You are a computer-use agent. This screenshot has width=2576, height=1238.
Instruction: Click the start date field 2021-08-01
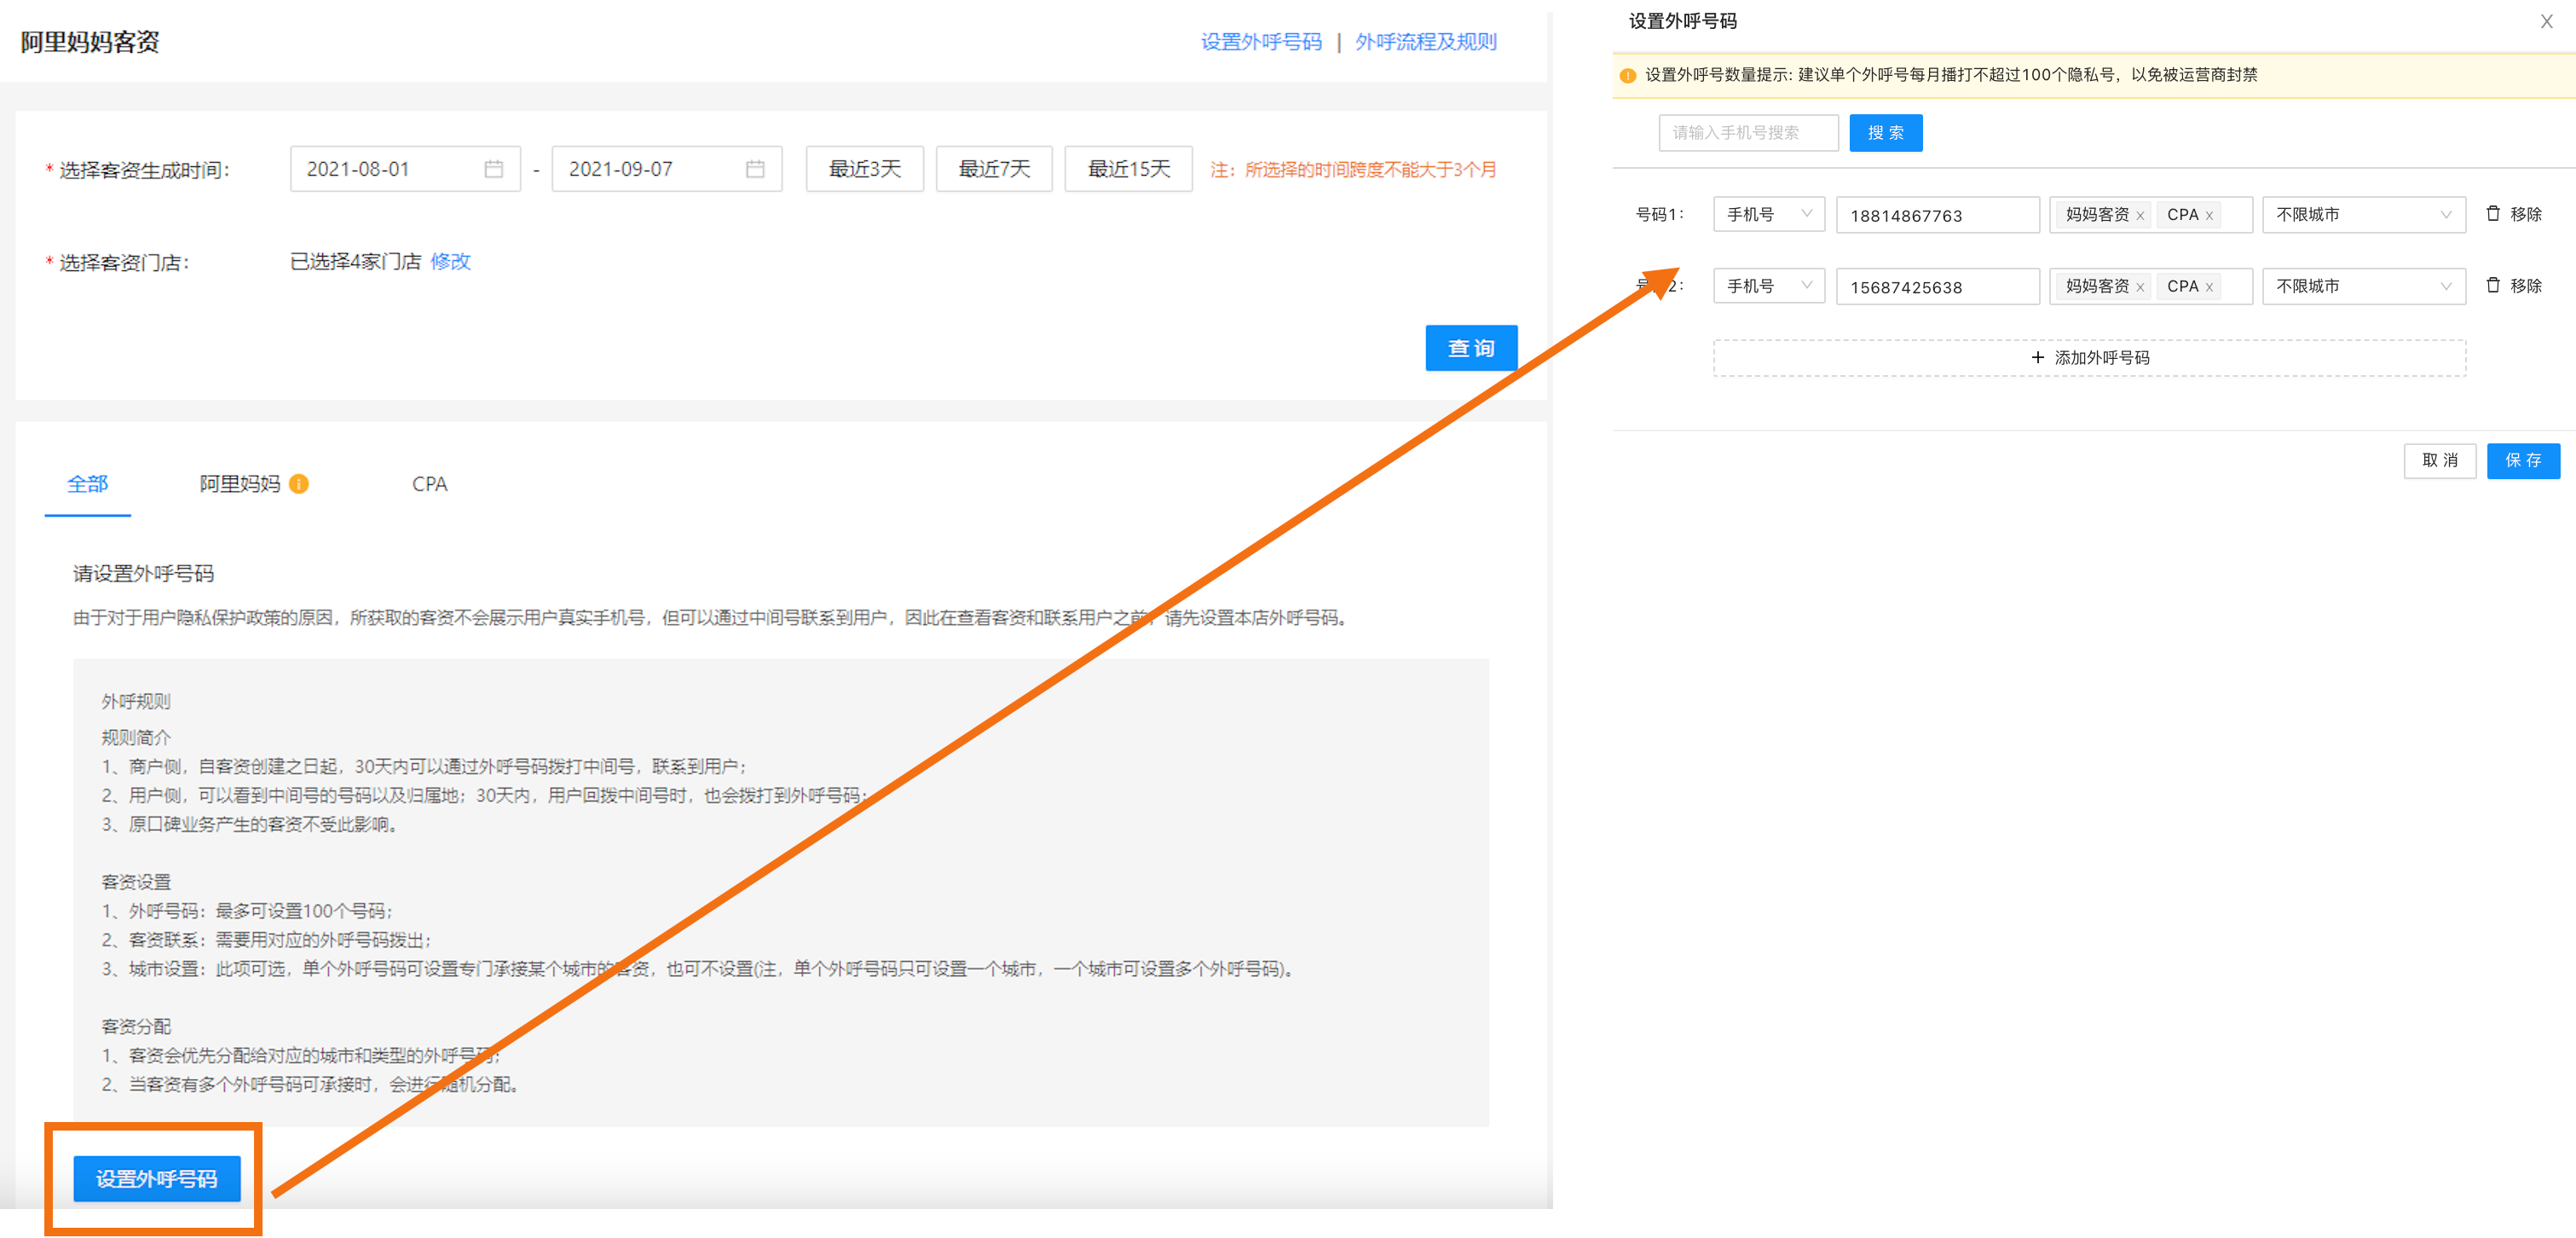click(405, 169)
